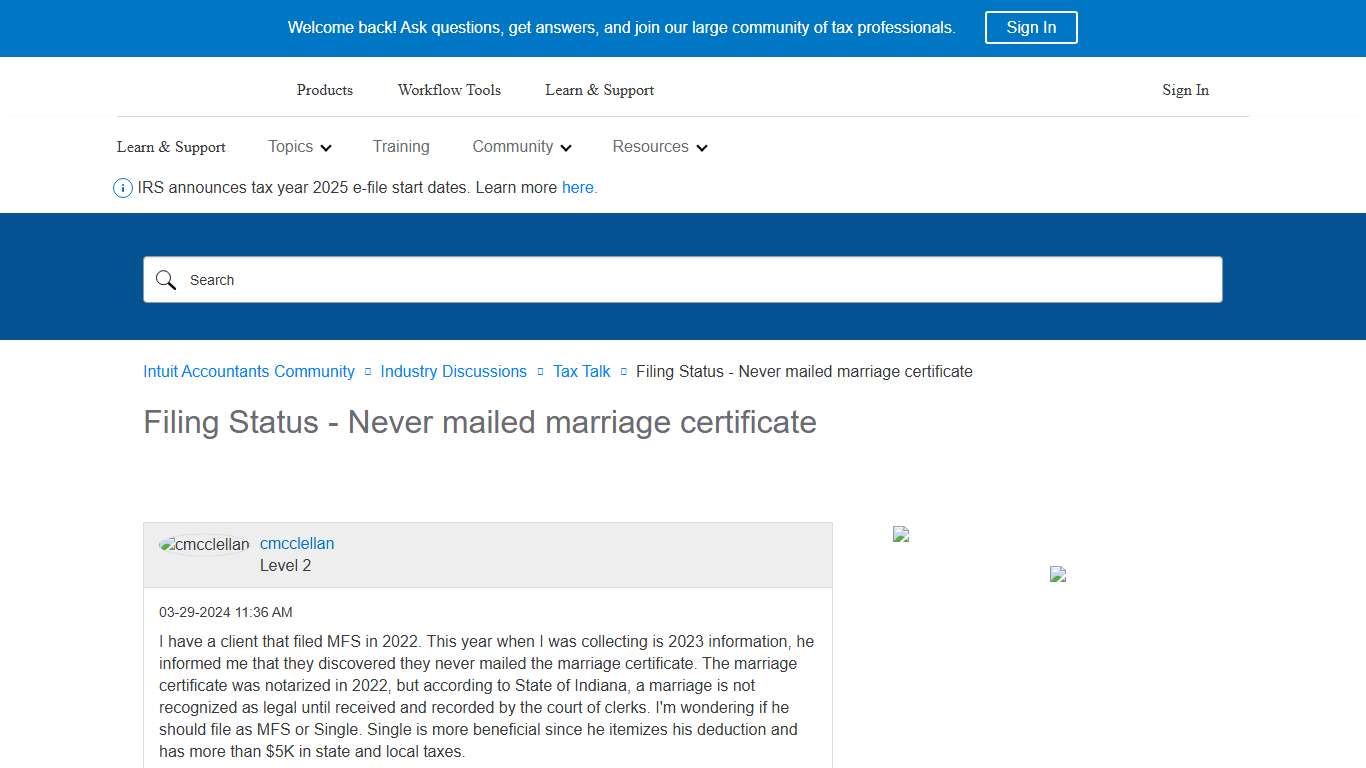The height and width of the screenshot is (768, 1366).
Task: Open the Workflow Tools menu
Action: point(449,90)
